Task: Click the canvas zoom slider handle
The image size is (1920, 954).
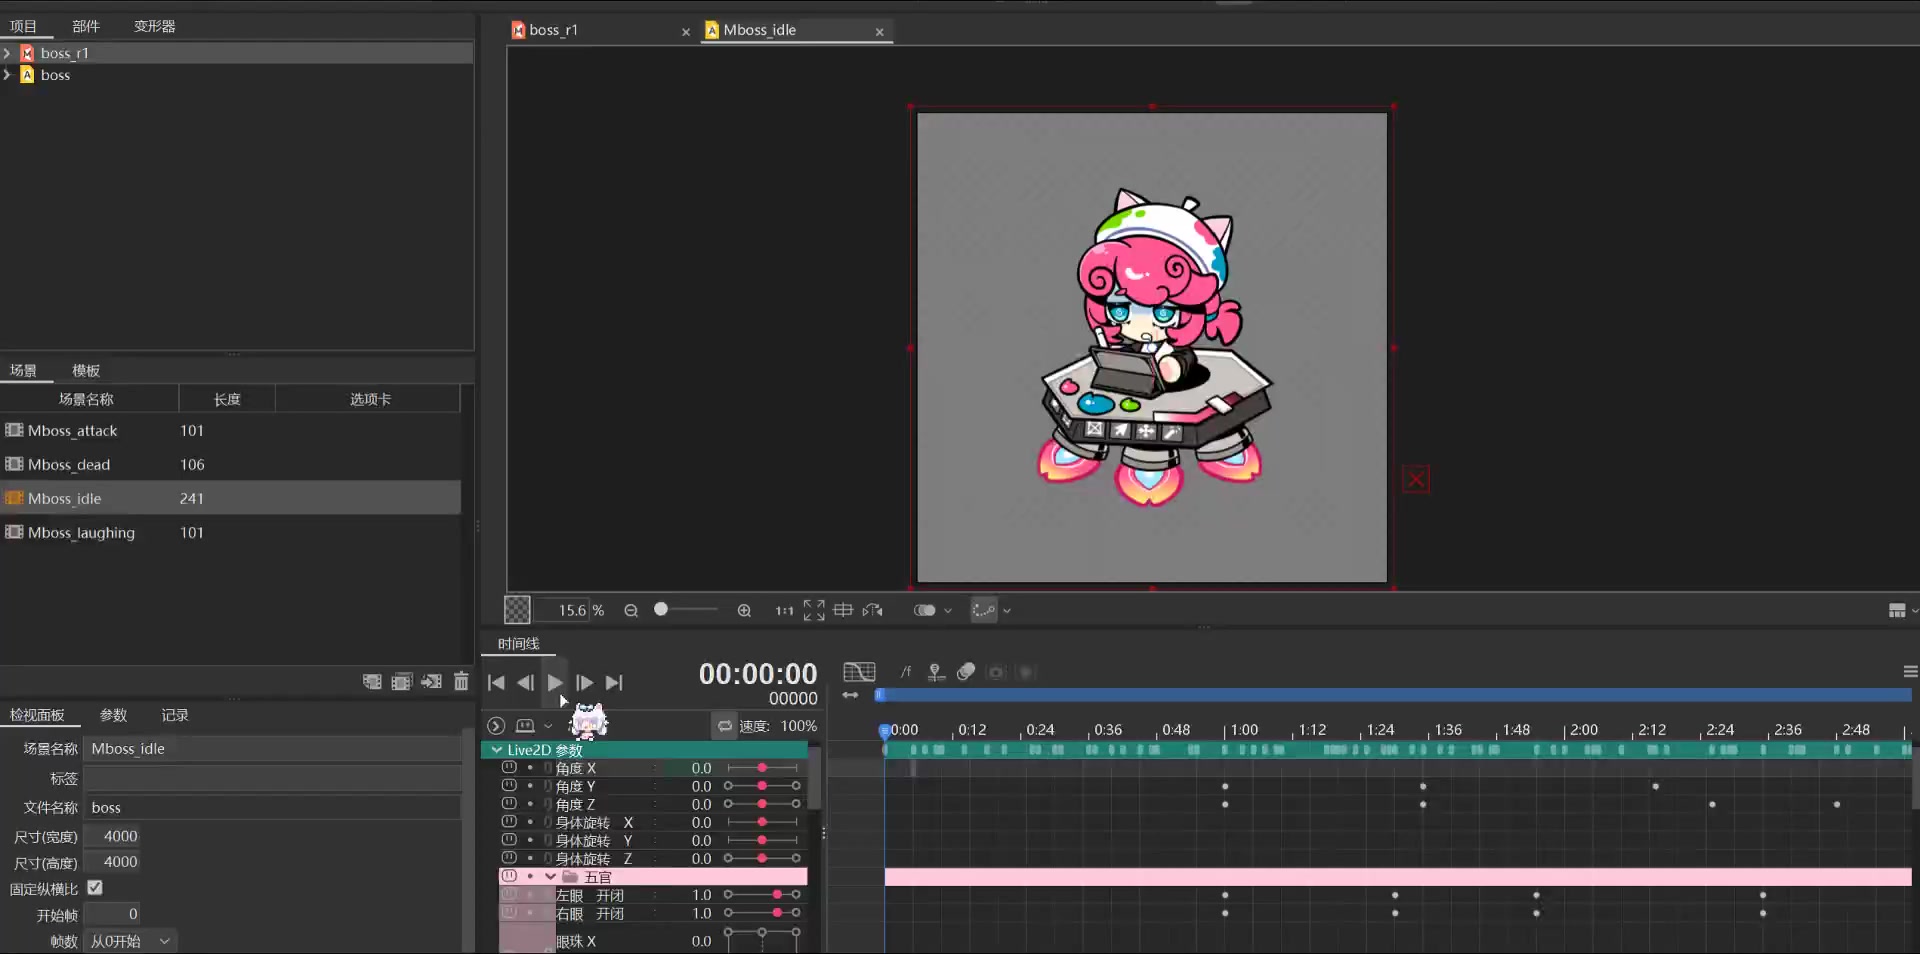Action: point(661,610)
